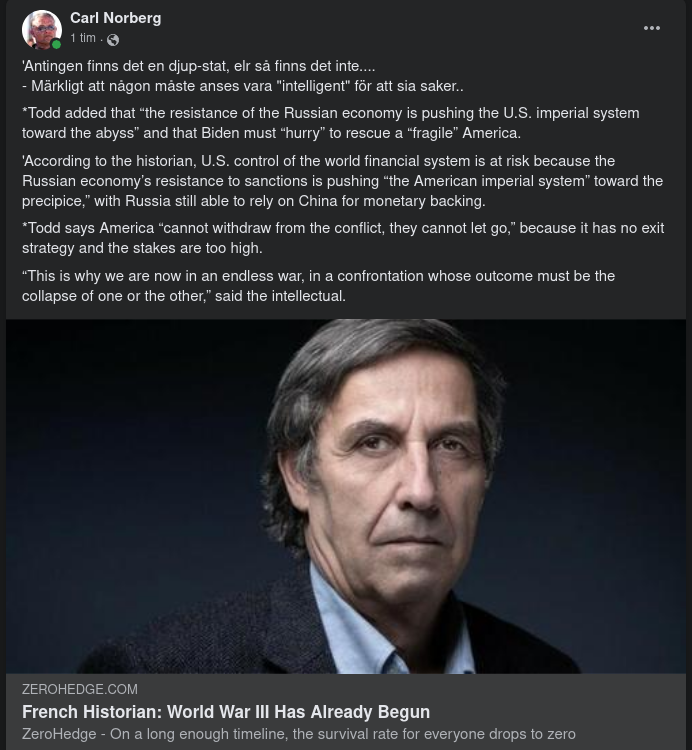The width and height of the screenshot is (692, 750).
Task: Click the 'According to the historian' paragraph
Action: [342, 181]
